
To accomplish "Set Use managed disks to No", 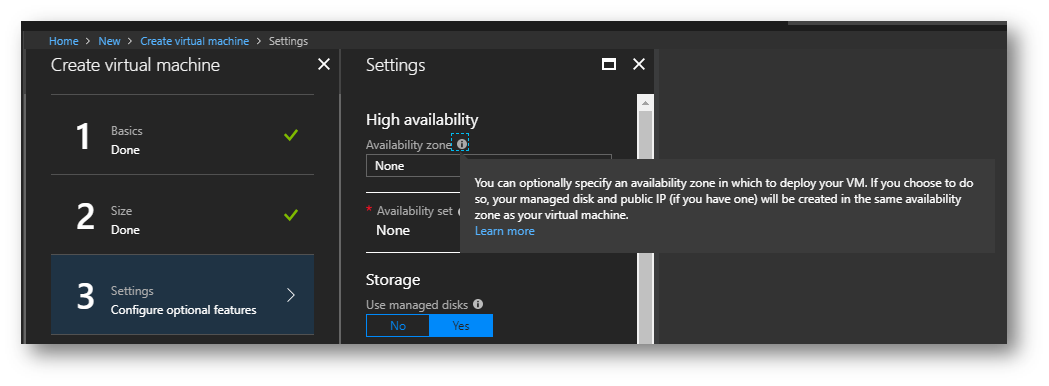I will [398, 326].
